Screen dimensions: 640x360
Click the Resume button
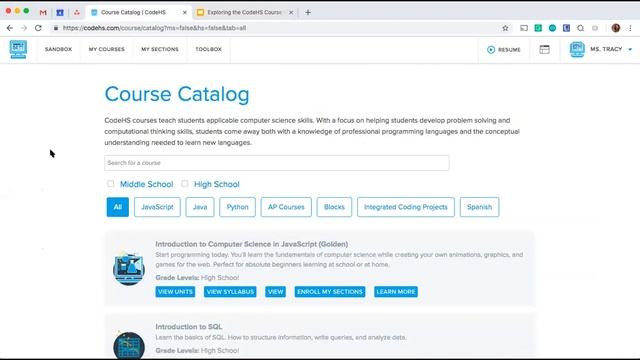(x=504, y=49)
